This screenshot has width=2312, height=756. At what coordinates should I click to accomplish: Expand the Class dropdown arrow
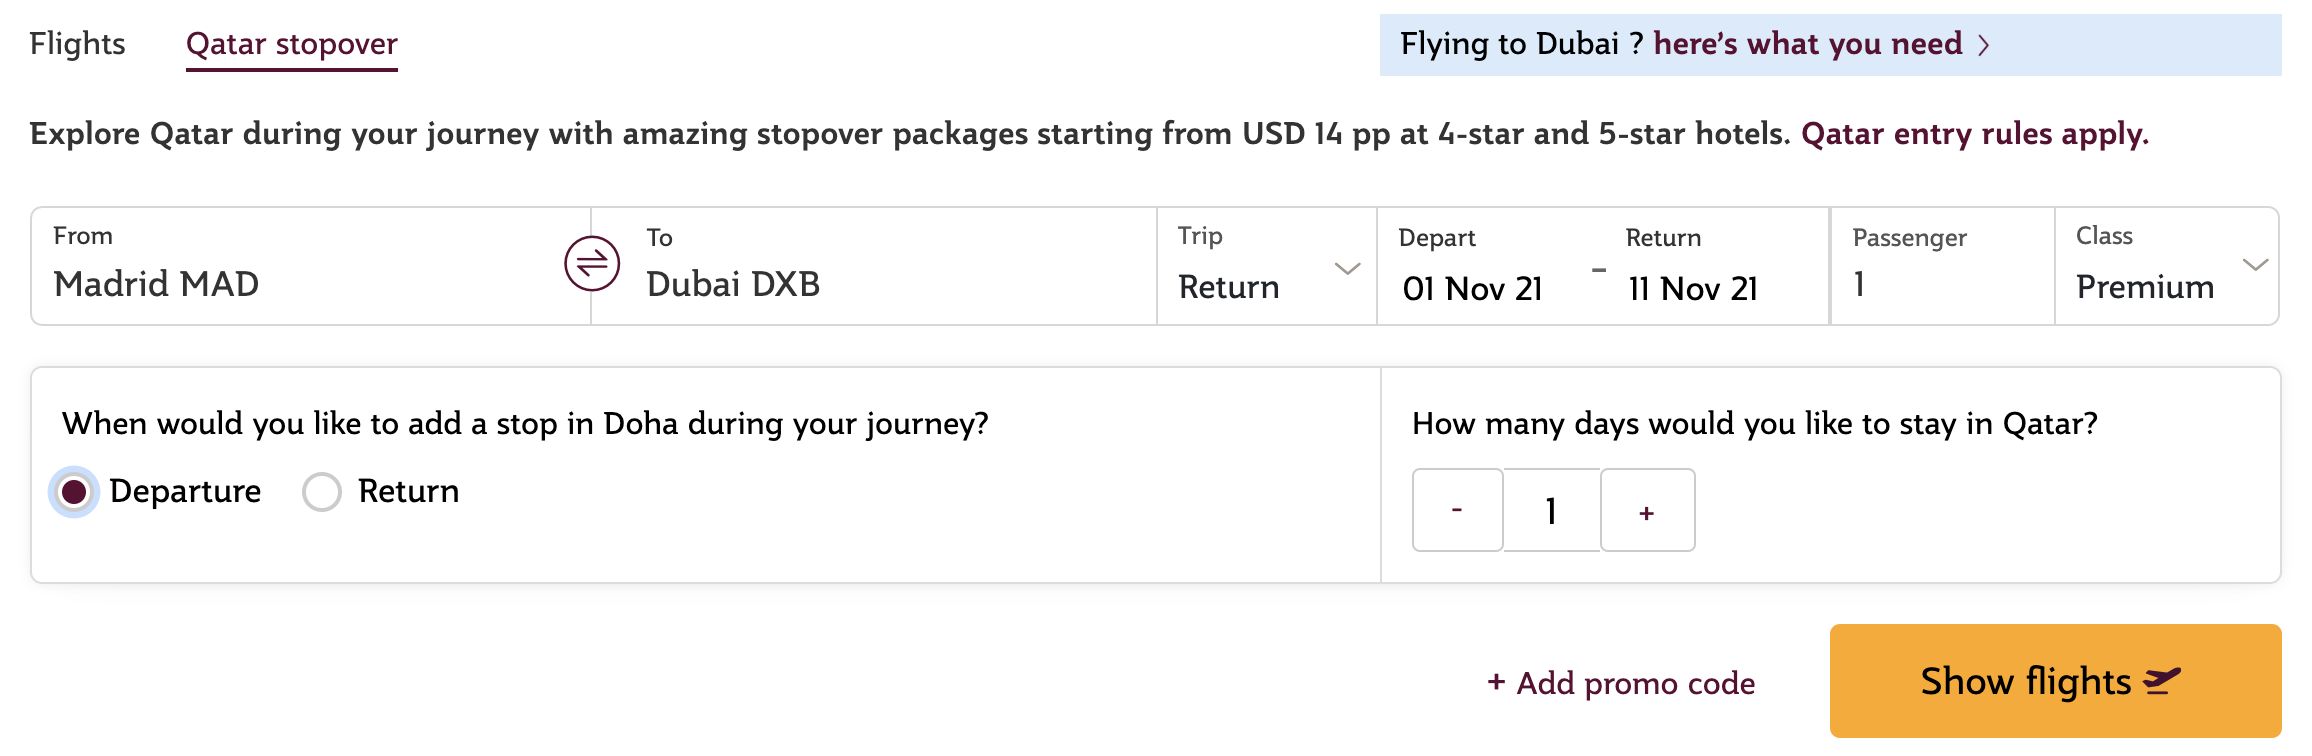coord(2255,265)
